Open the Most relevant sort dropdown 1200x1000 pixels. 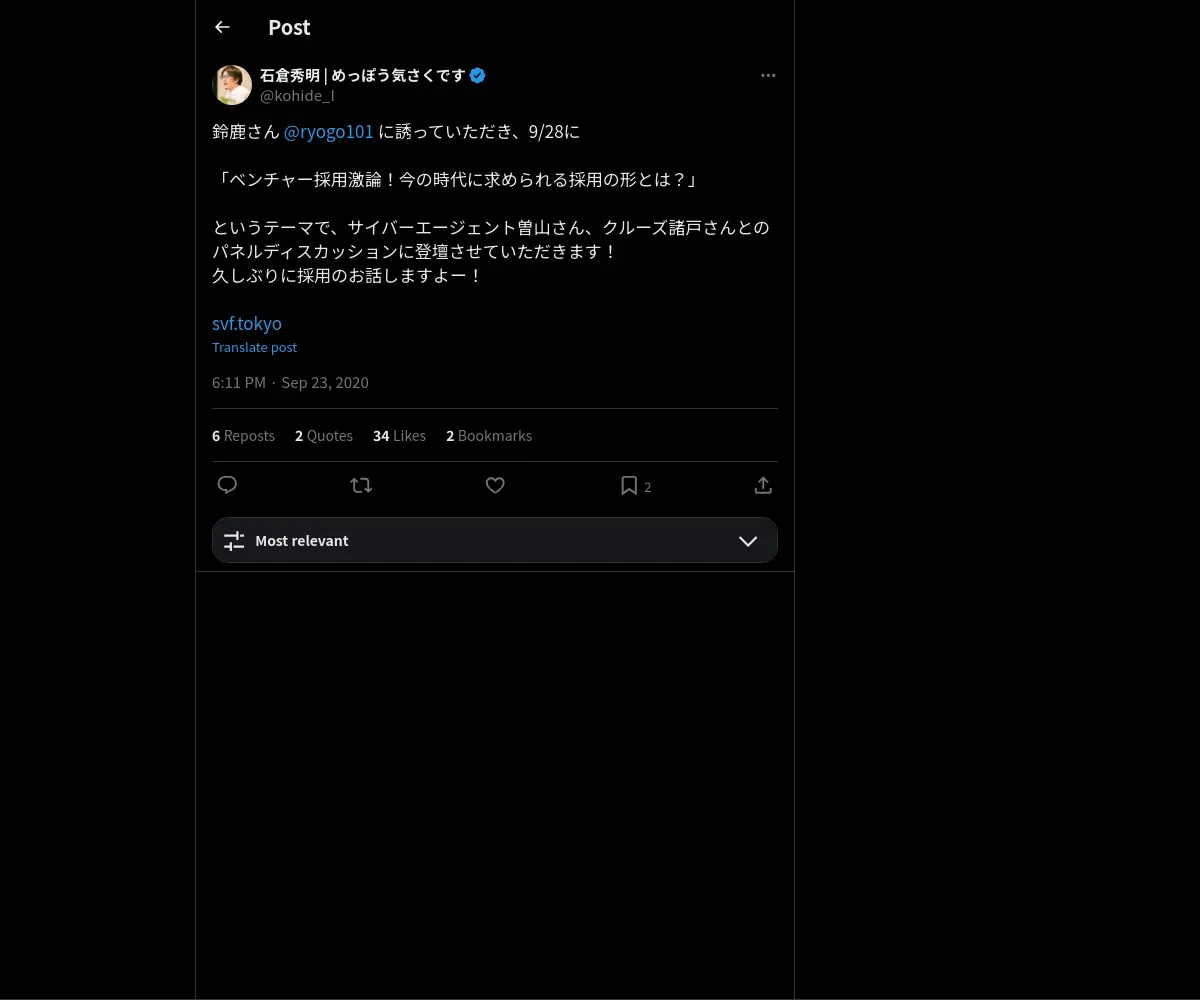pos(495,540)
